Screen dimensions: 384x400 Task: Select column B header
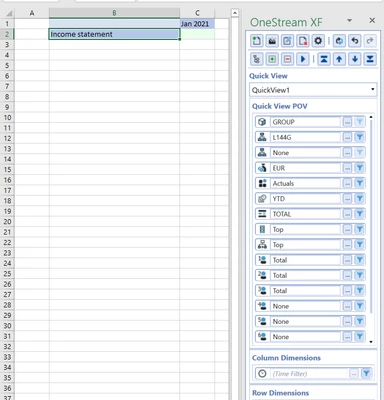(114, 13)
